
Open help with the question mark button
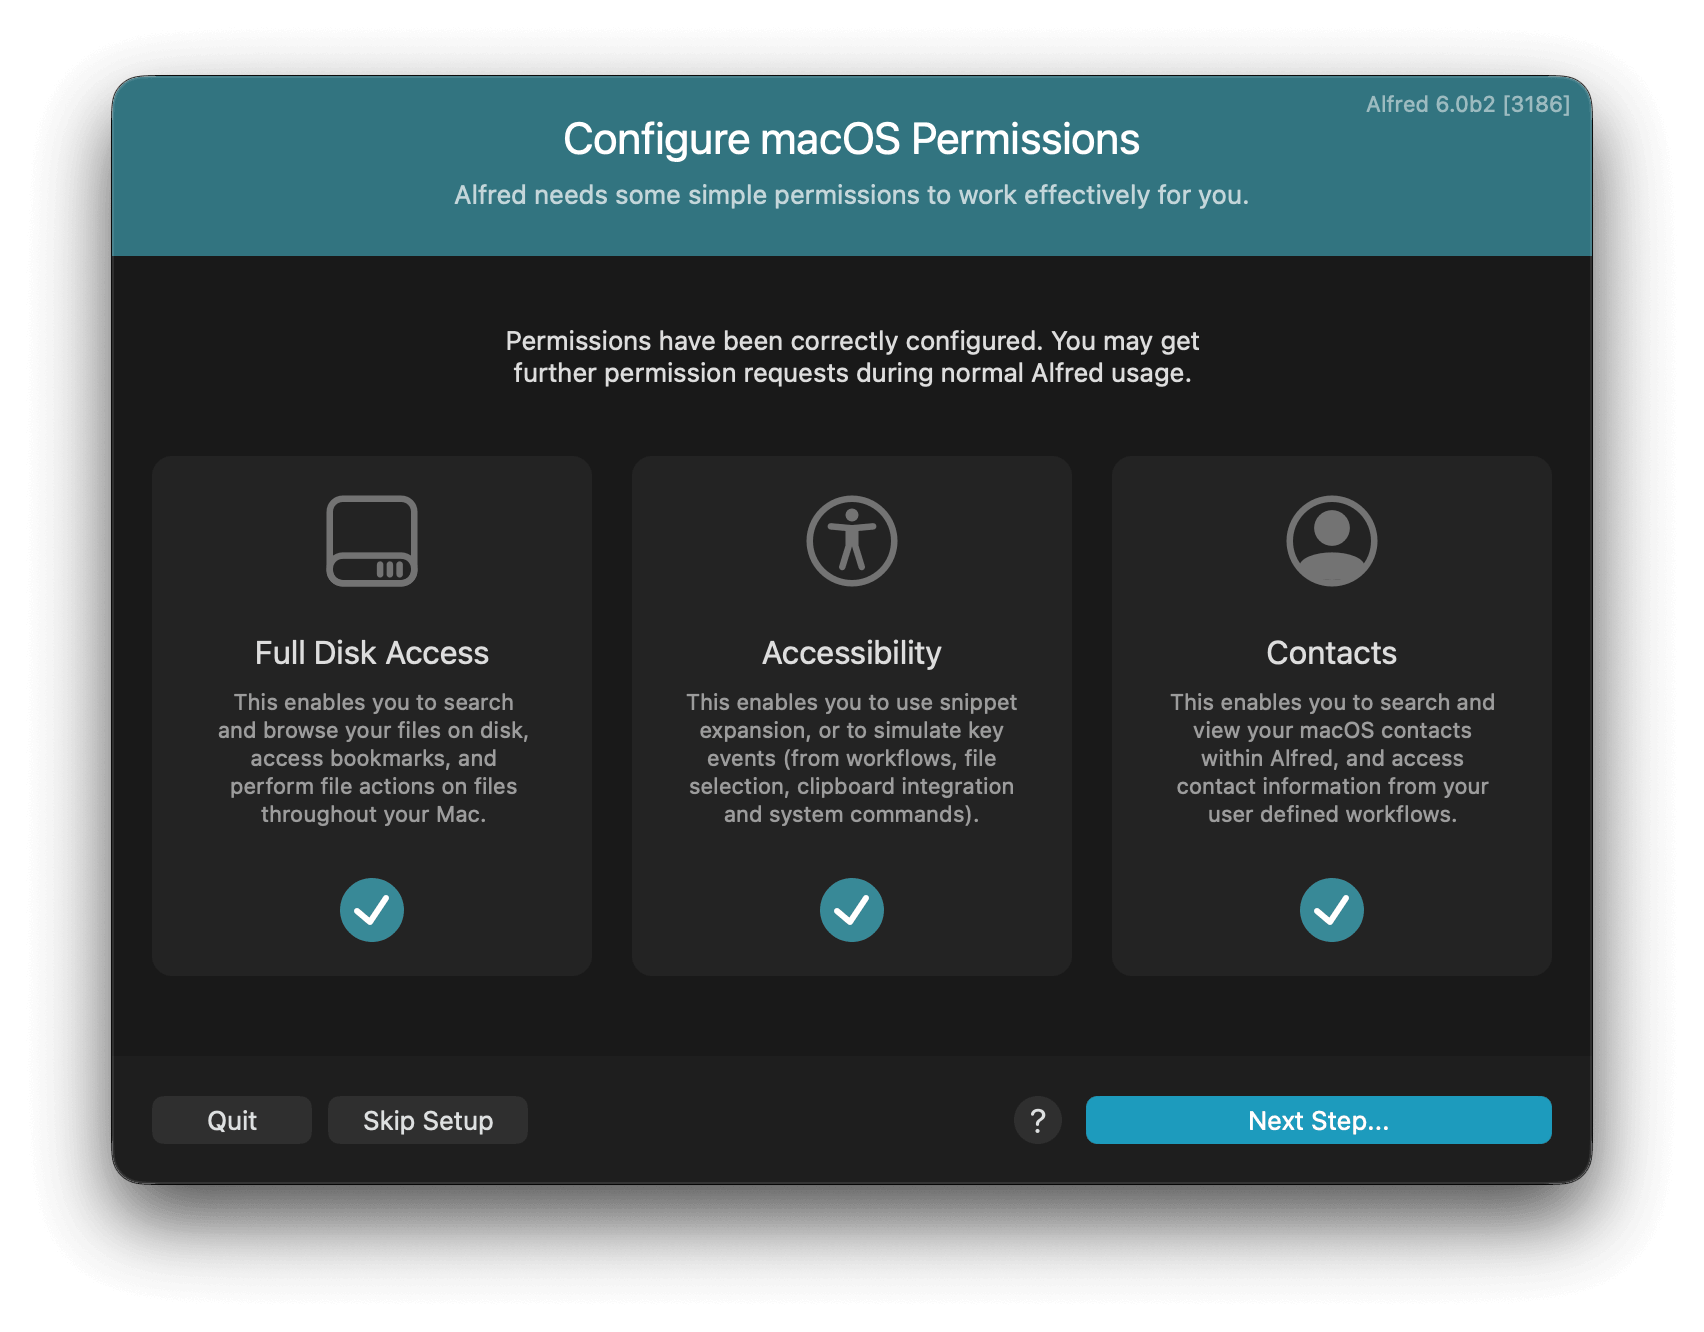[x=1038, y=1120]
